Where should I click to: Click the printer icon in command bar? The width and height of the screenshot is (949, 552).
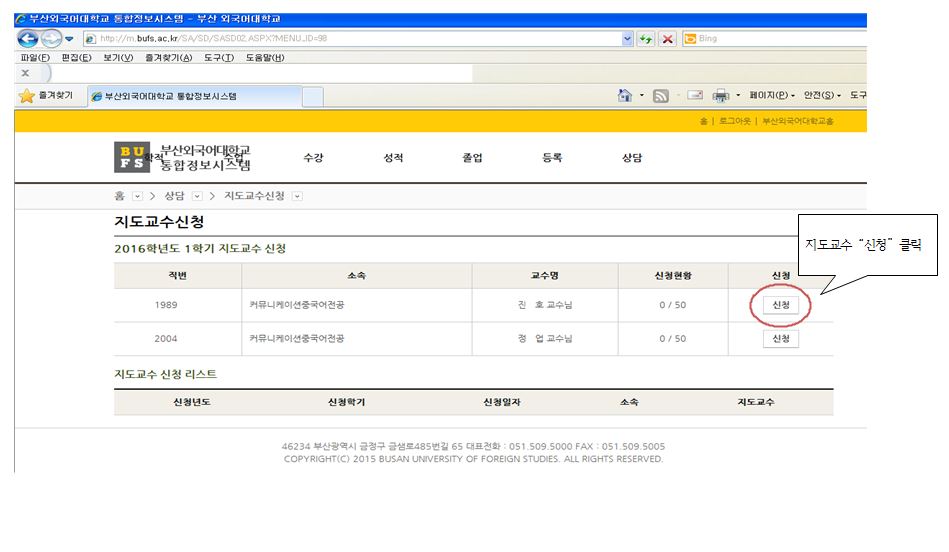click(722, 96)
